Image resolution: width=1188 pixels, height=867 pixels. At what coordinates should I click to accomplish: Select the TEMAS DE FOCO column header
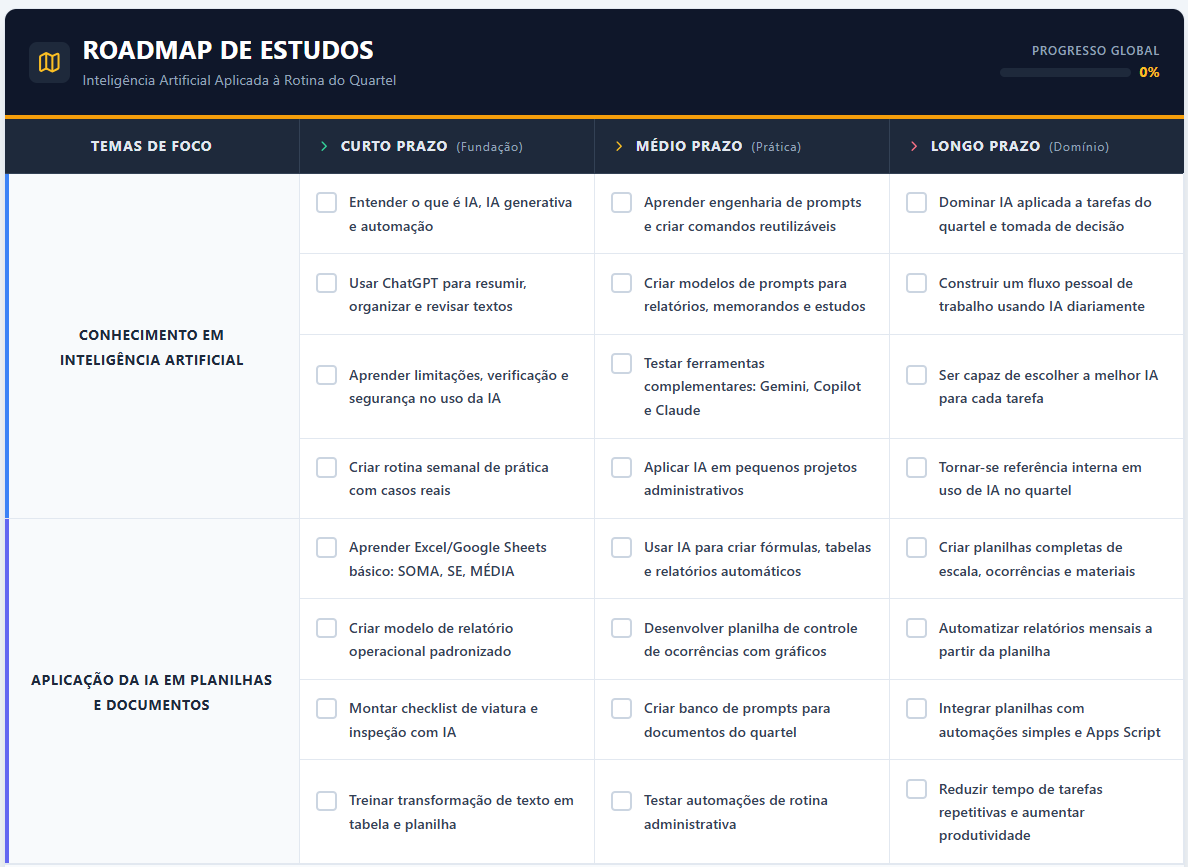(151, 145)
